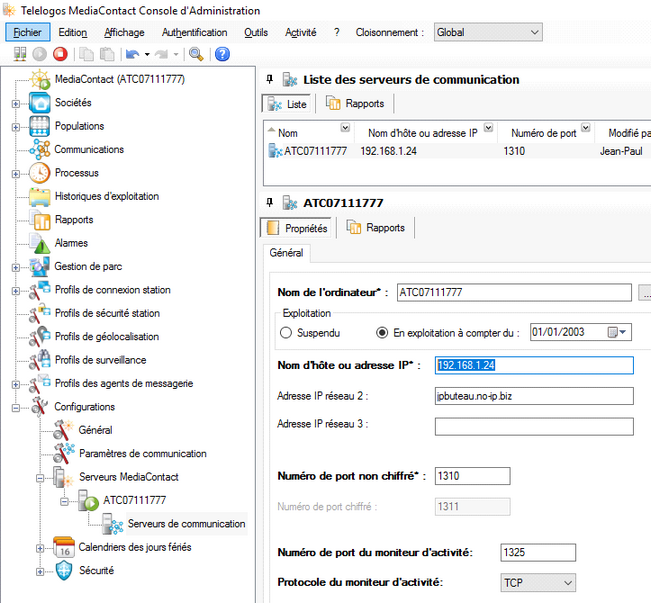Select the Général properties tab
Screen dimensions: 651x603
(x=286, y=253)
